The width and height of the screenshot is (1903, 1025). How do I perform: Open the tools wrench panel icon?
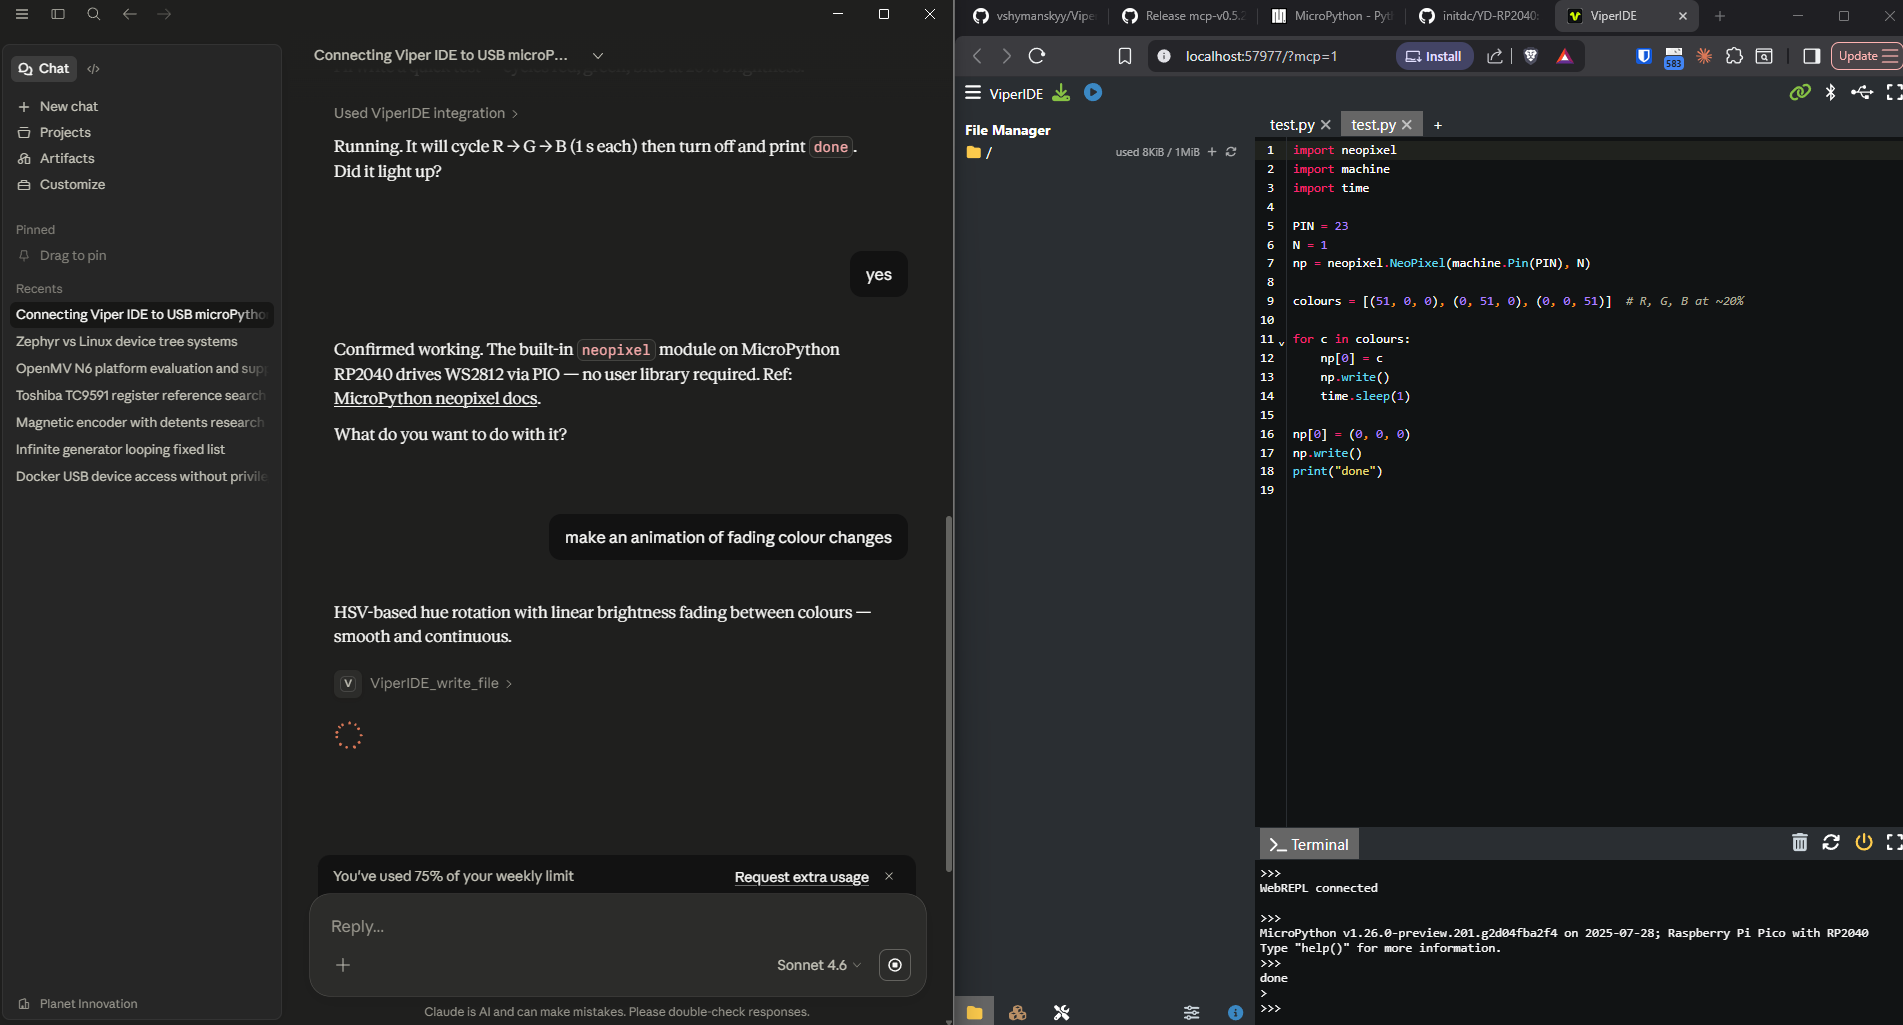click(1061, 1013)
